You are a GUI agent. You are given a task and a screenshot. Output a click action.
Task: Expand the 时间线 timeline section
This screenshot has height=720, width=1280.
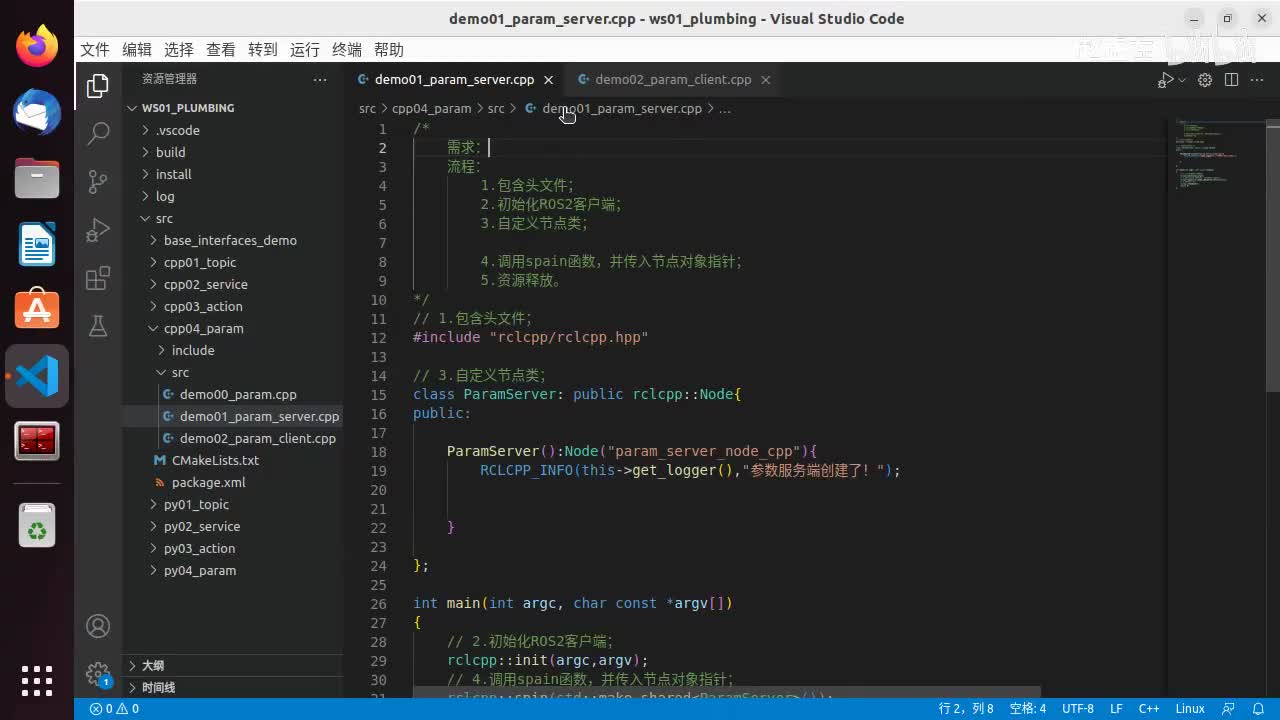(x=233, y=687)
